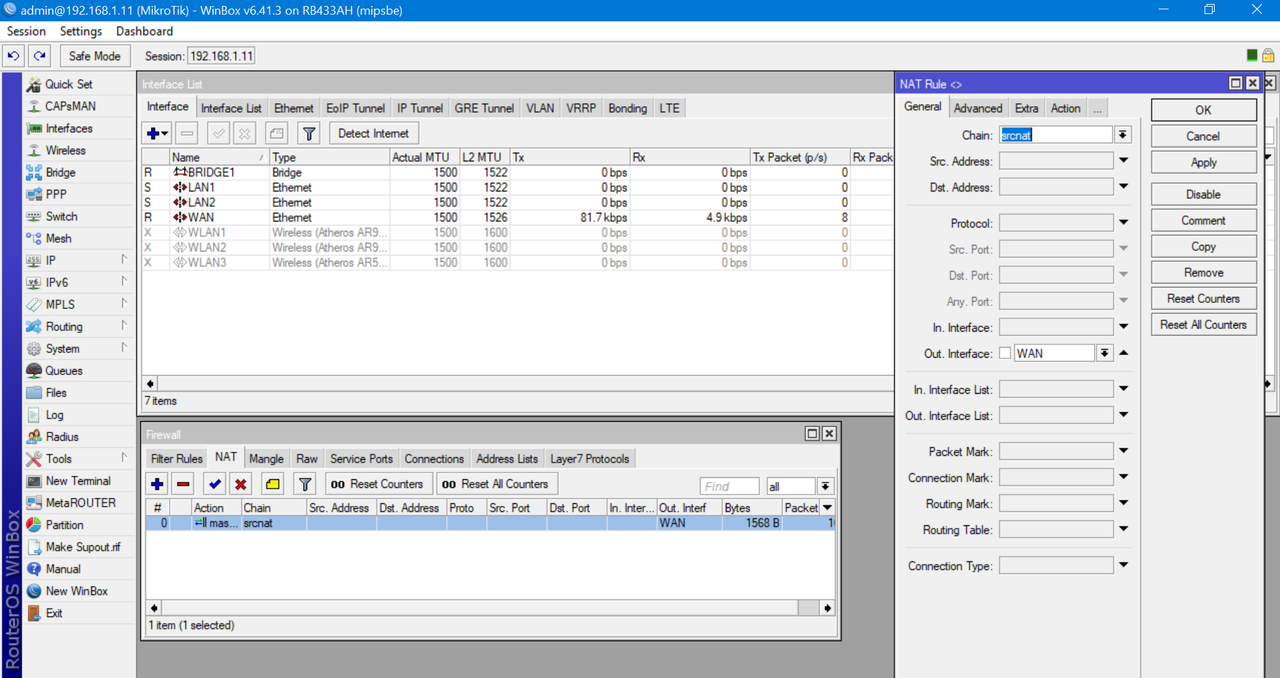Open the Radius sidebar entry

(61, 436)
